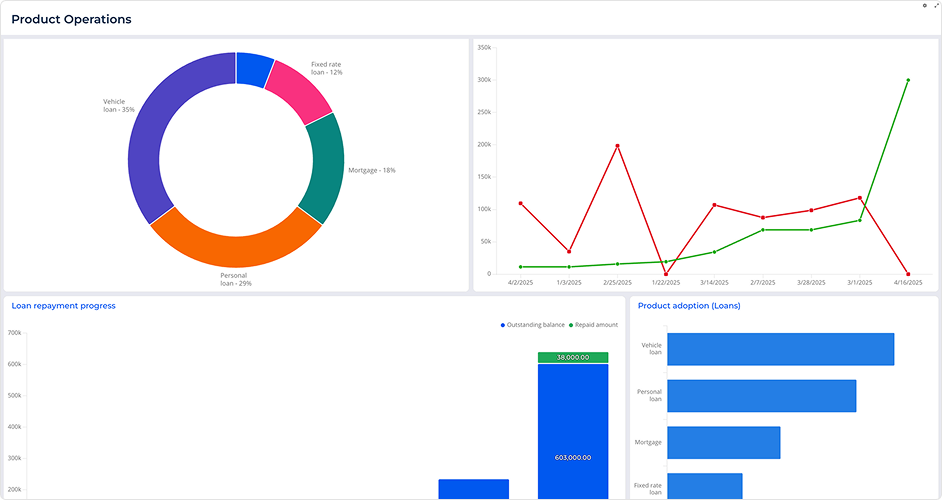Click green line point at 4/16/2025
942x500 pixels.
(908, 80)
